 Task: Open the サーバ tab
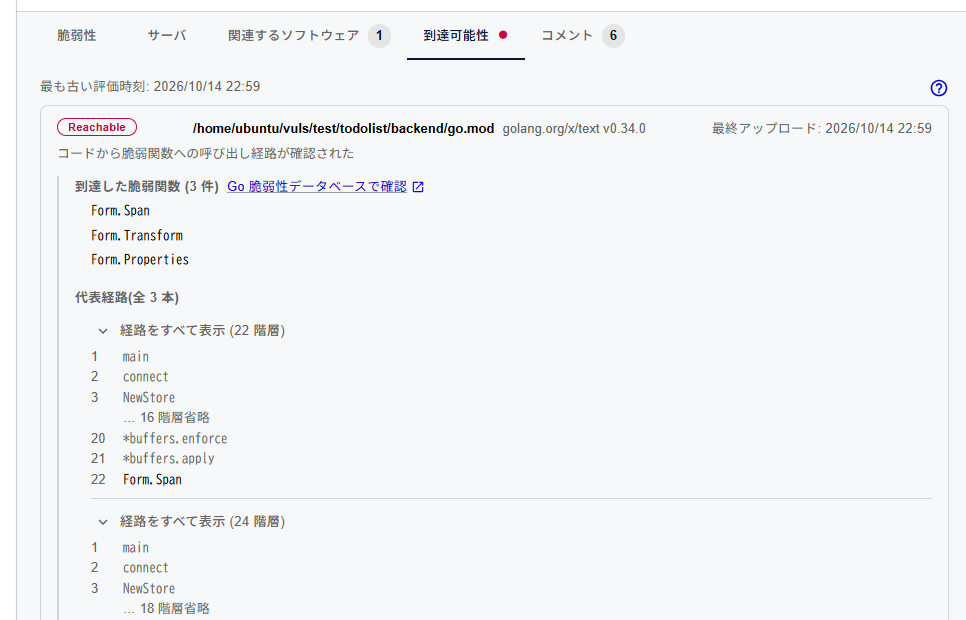[x=167, y=36]
